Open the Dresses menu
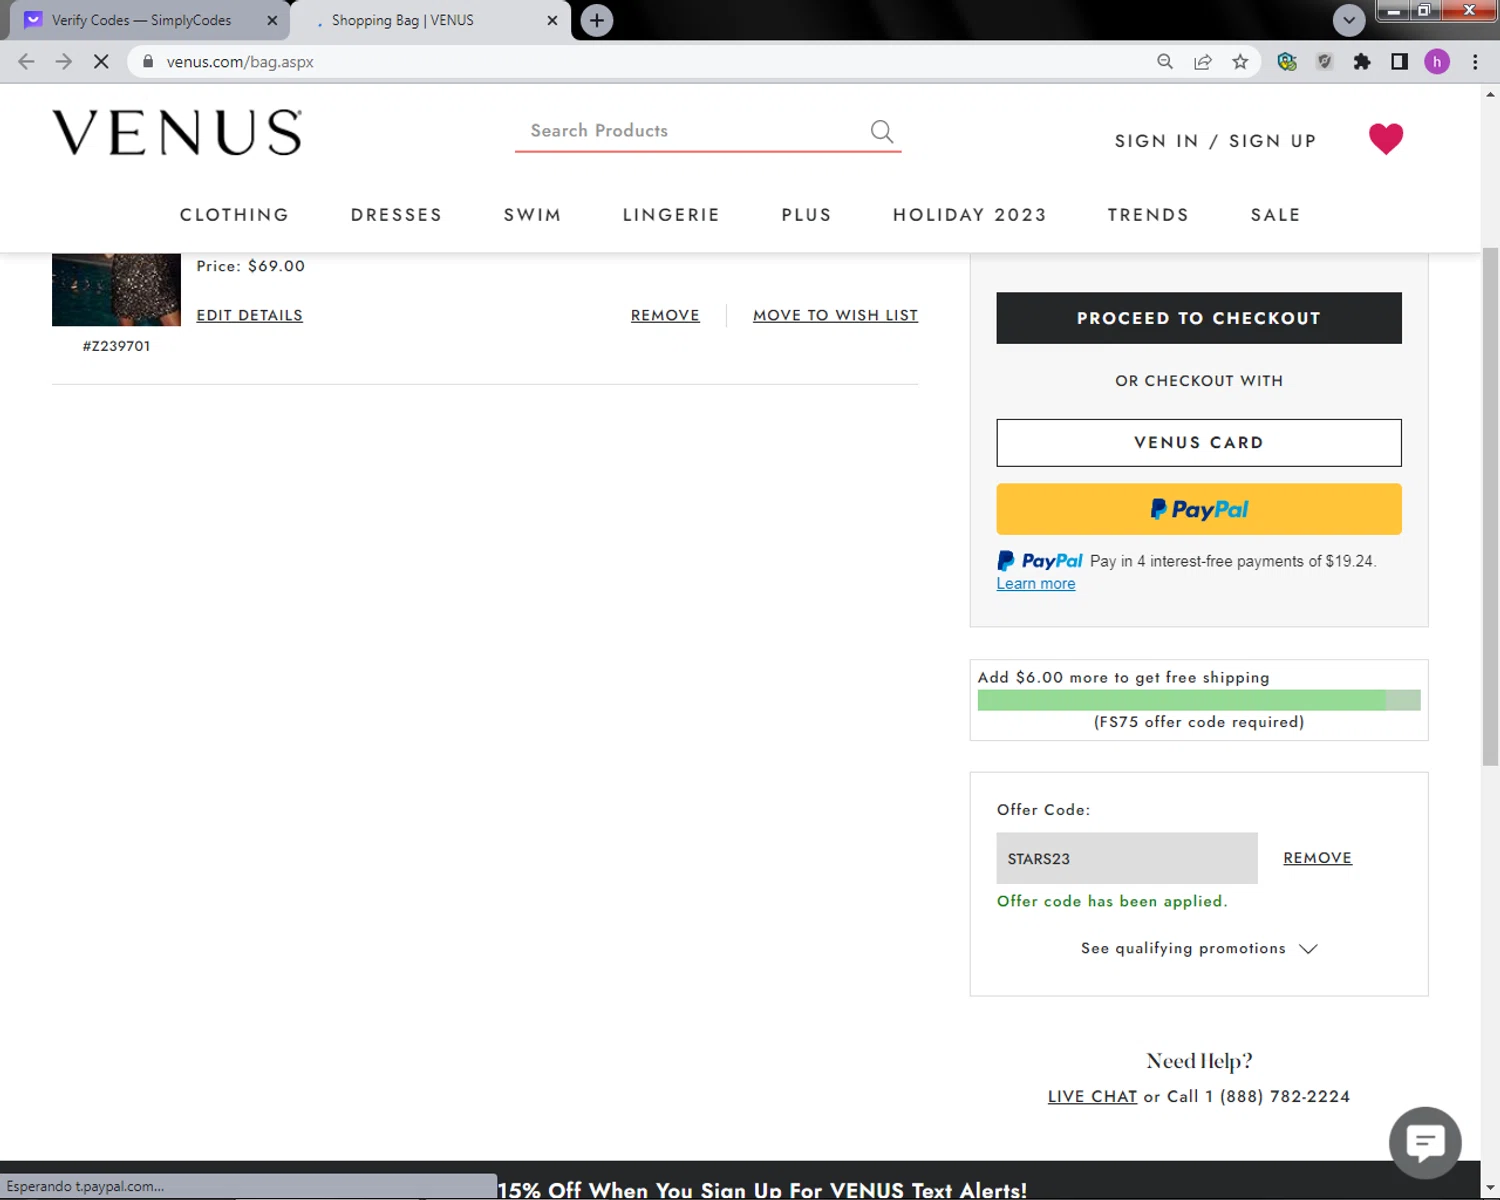Image resolution: width=1500 pixels, height=1200 pixels. coord(396,215)
